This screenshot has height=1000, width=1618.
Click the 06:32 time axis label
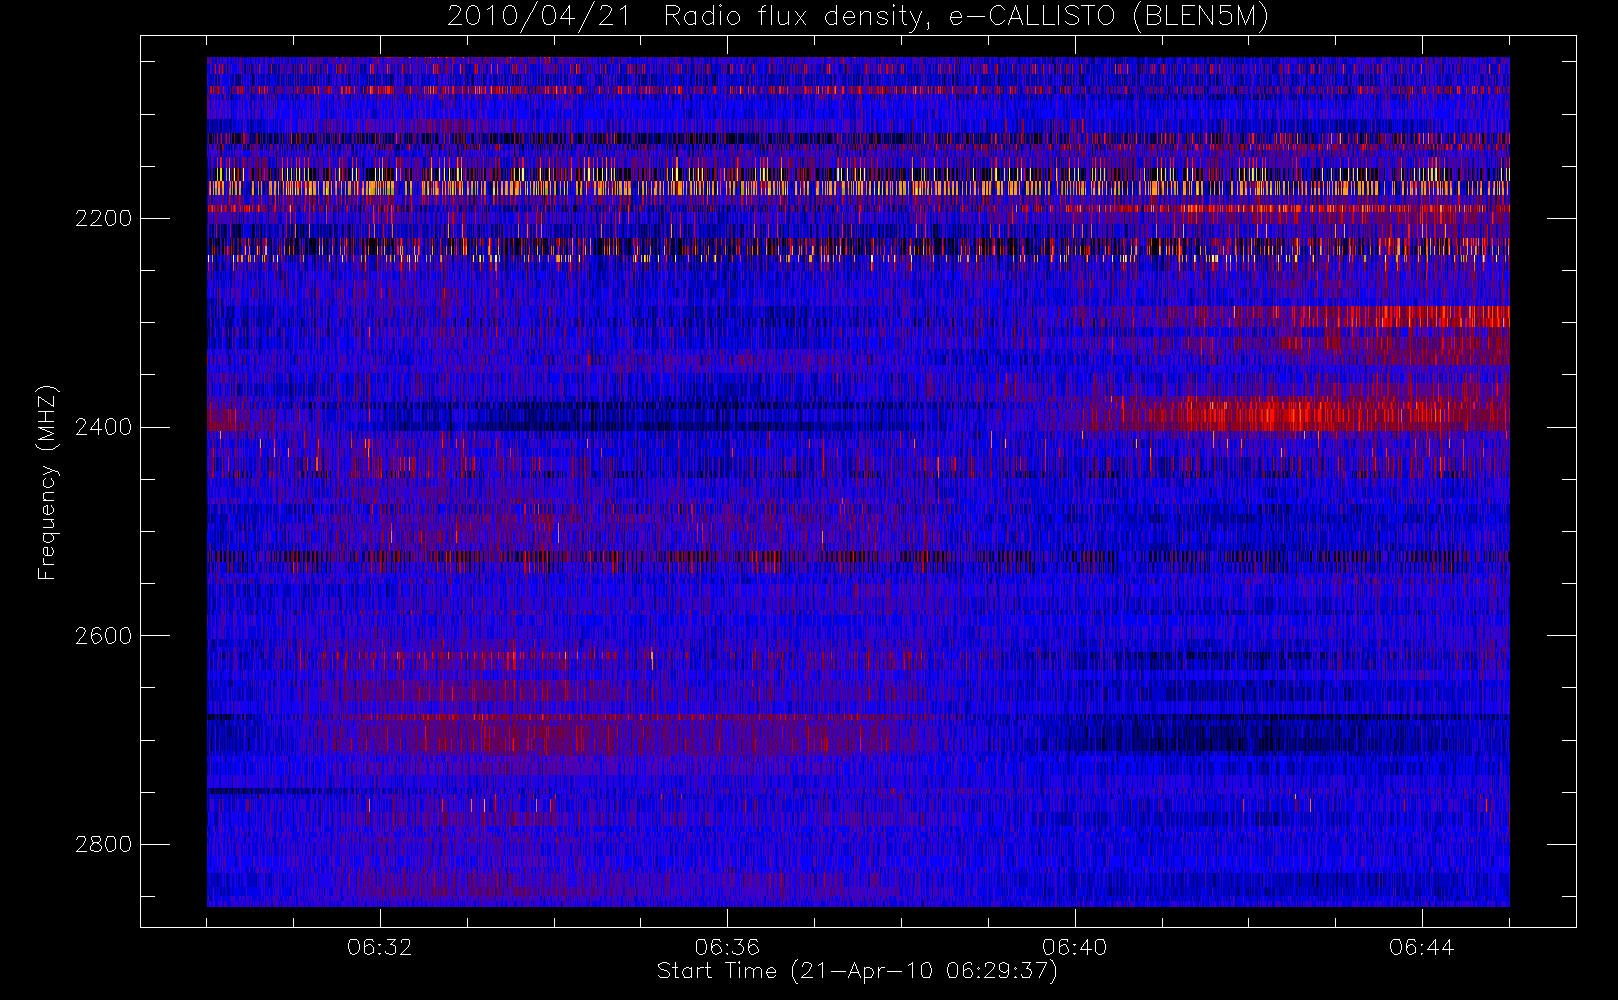[x=380, y=947]
